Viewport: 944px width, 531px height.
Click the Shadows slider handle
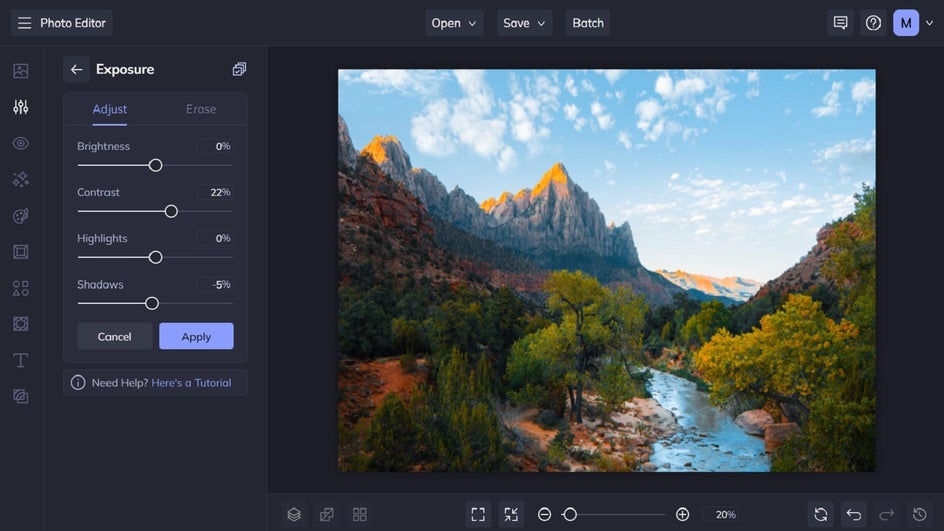point(152,303)
